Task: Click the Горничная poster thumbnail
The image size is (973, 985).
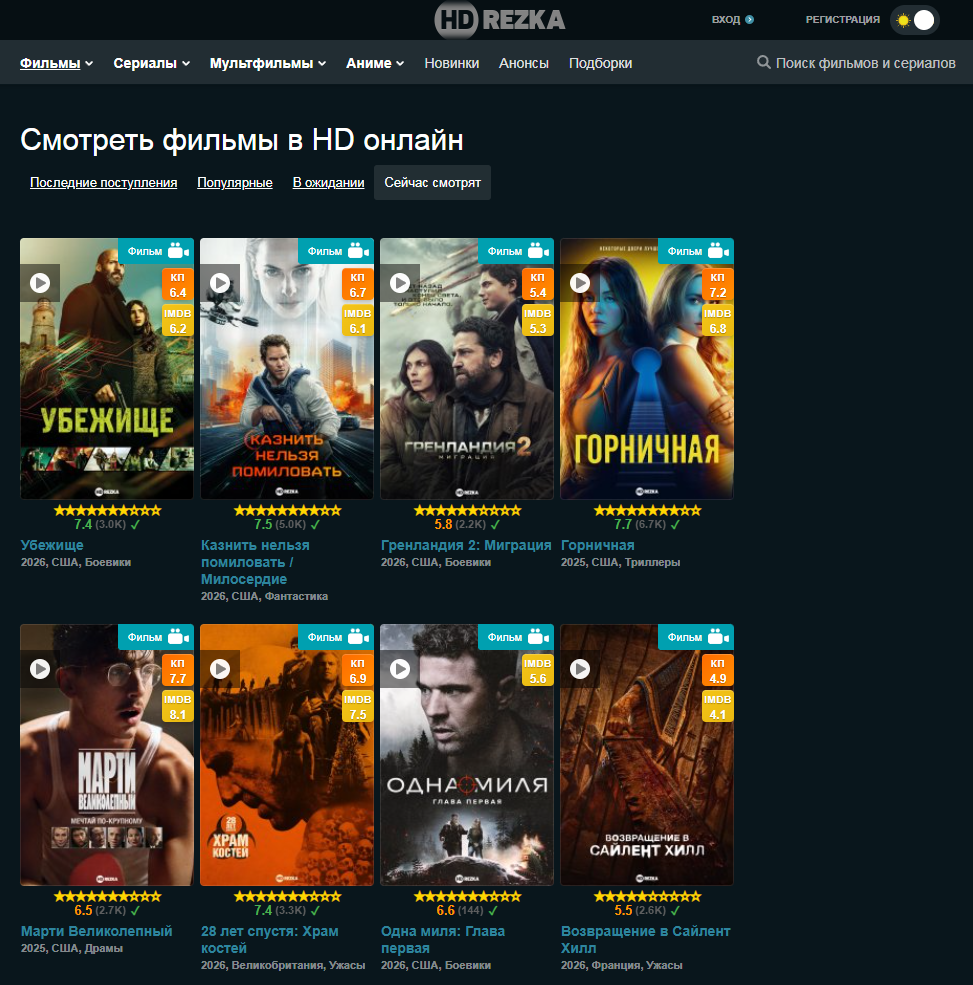Action: click(647, 369)
